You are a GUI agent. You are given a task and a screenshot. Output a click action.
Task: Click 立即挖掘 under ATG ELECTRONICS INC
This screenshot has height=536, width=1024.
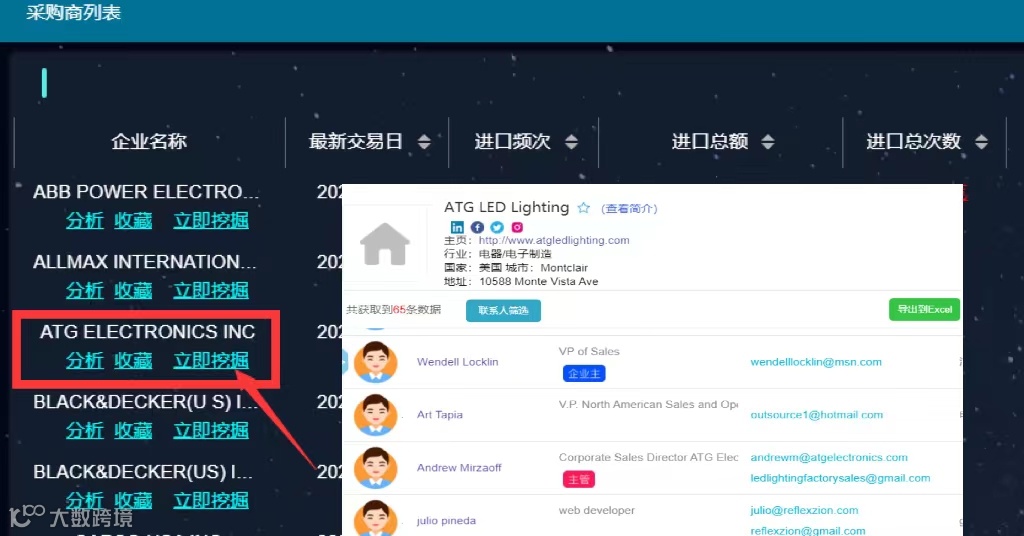tap(211, 360)
